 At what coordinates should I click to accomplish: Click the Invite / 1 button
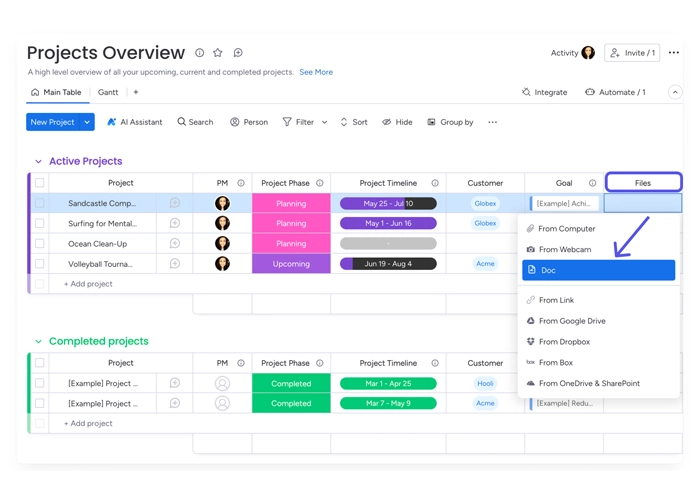(632, 53)
